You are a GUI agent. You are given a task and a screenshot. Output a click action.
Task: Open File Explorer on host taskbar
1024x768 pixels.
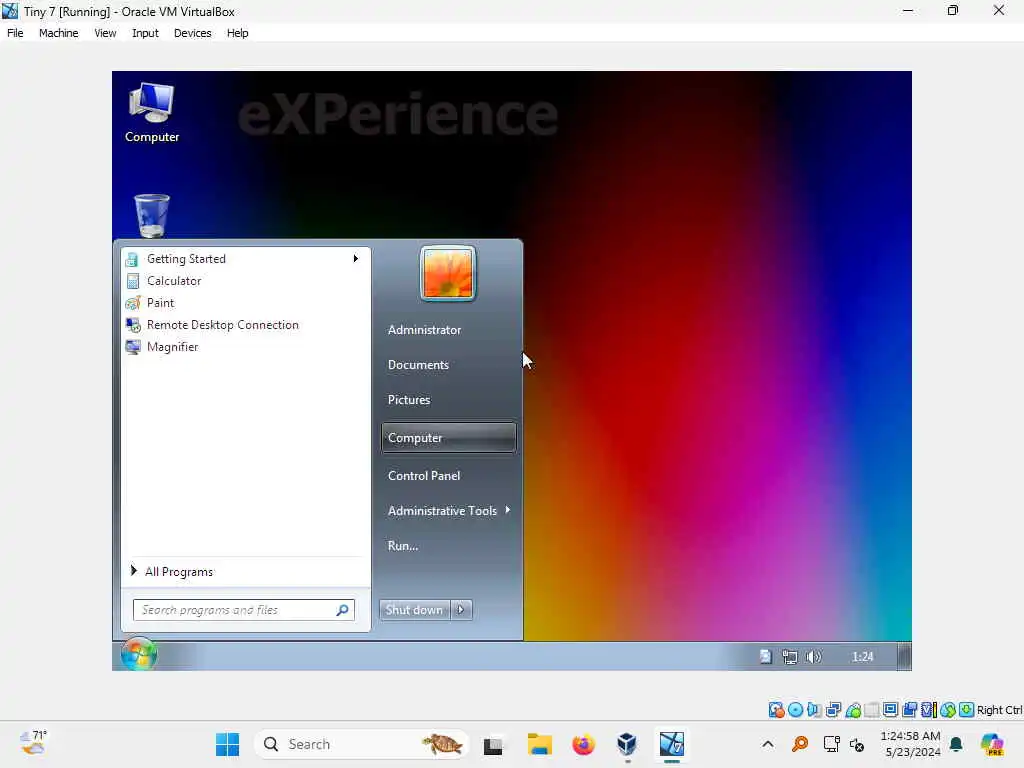[x=539, y=744]
